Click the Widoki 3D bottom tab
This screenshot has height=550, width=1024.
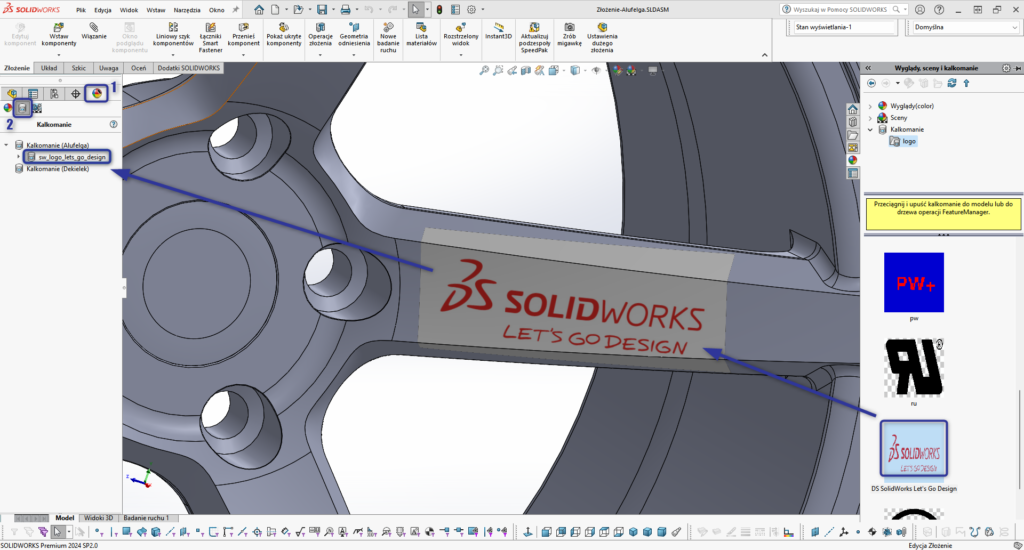point(99,518)
